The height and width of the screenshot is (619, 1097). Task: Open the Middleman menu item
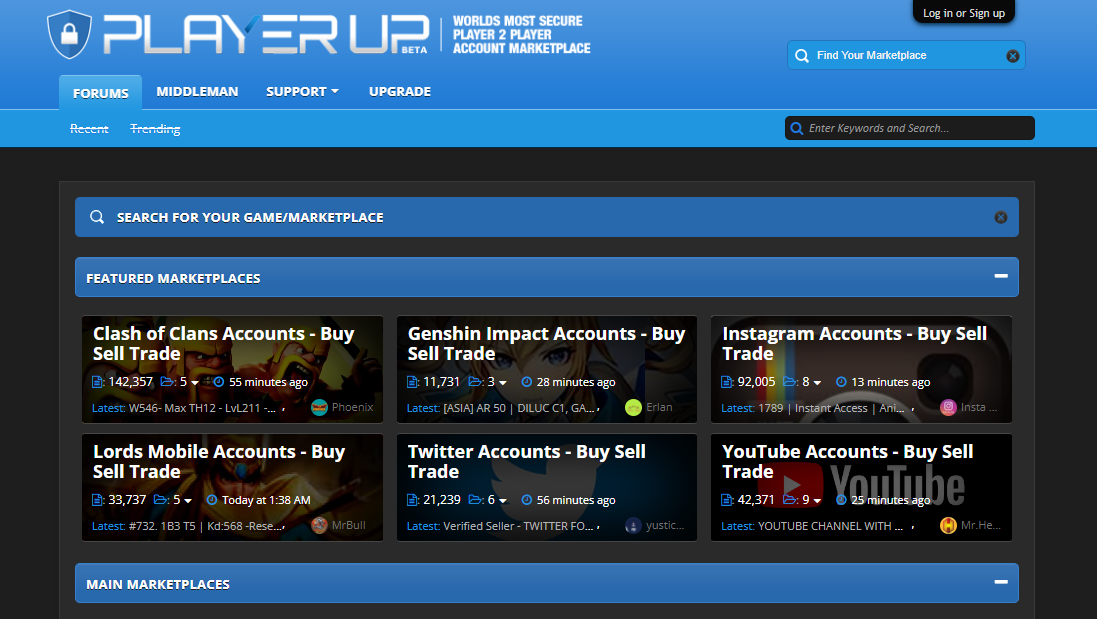197,92
